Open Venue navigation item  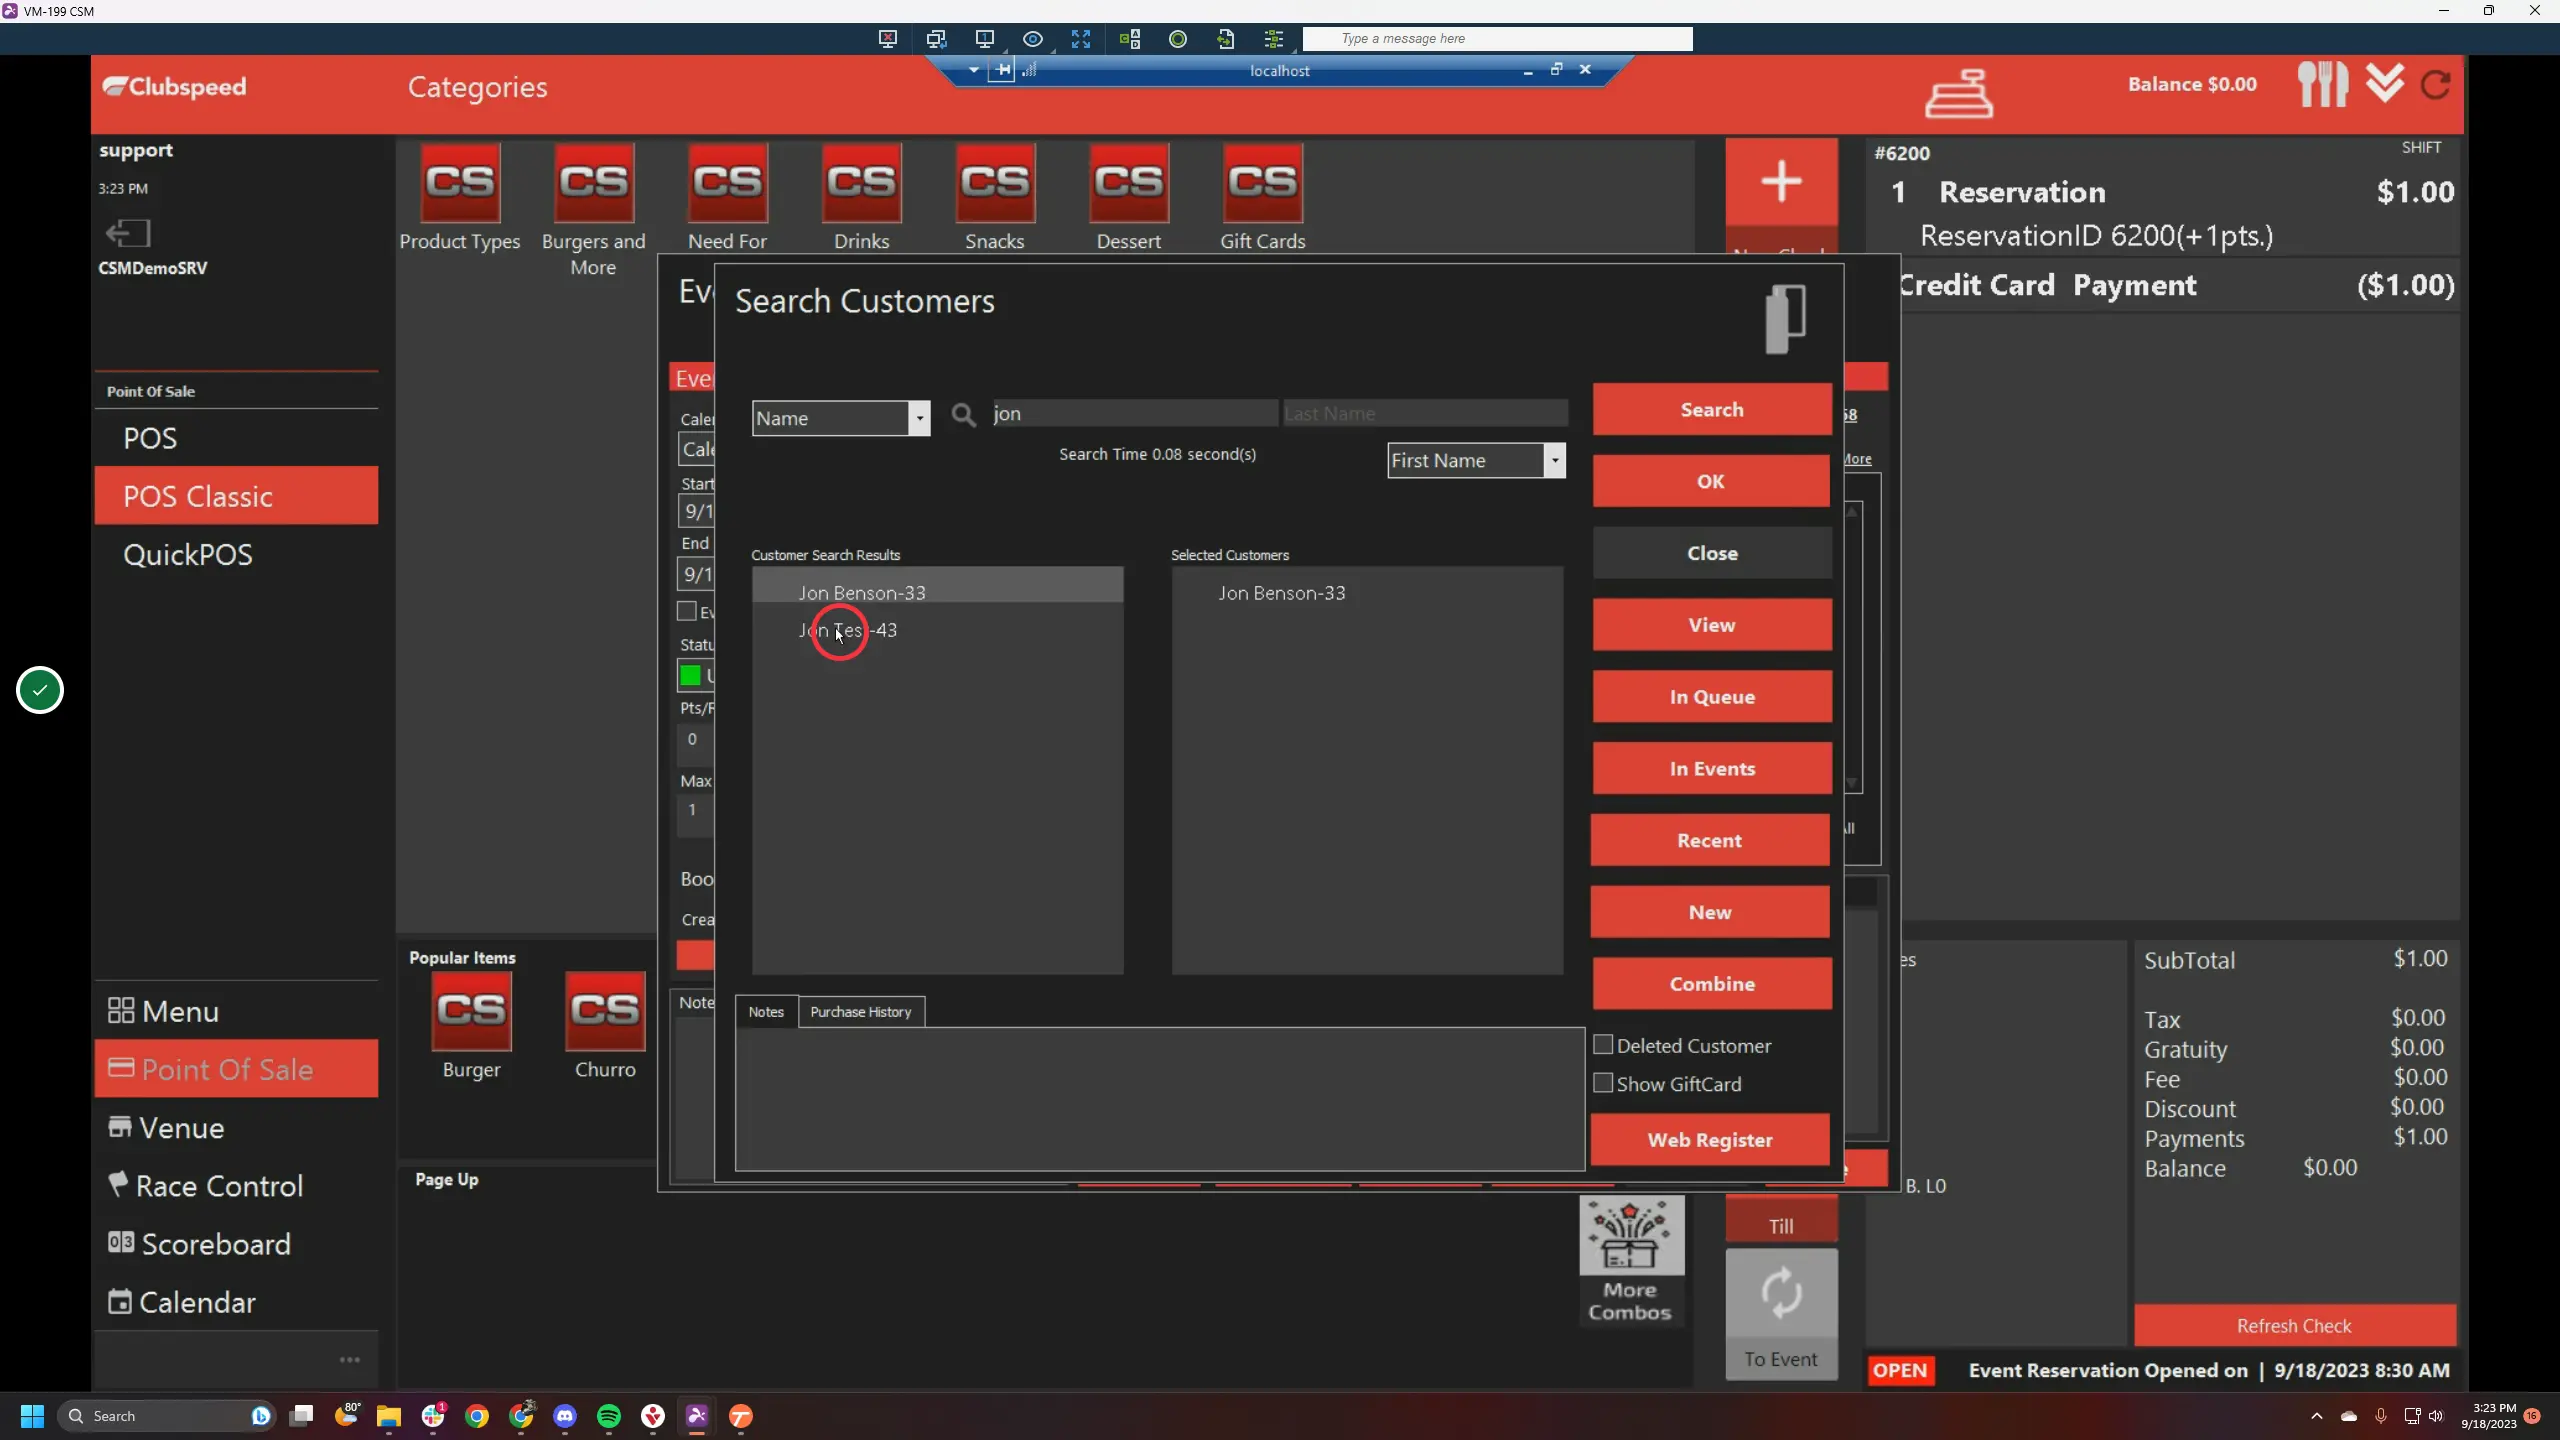tap(236, 1128)
